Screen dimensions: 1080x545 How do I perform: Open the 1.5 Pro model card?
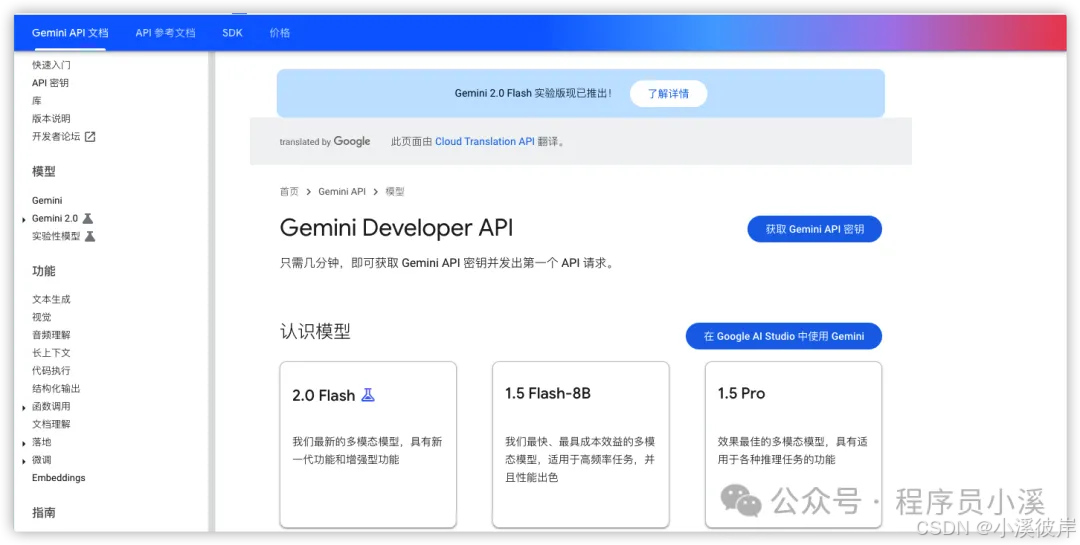click(793, 444)
